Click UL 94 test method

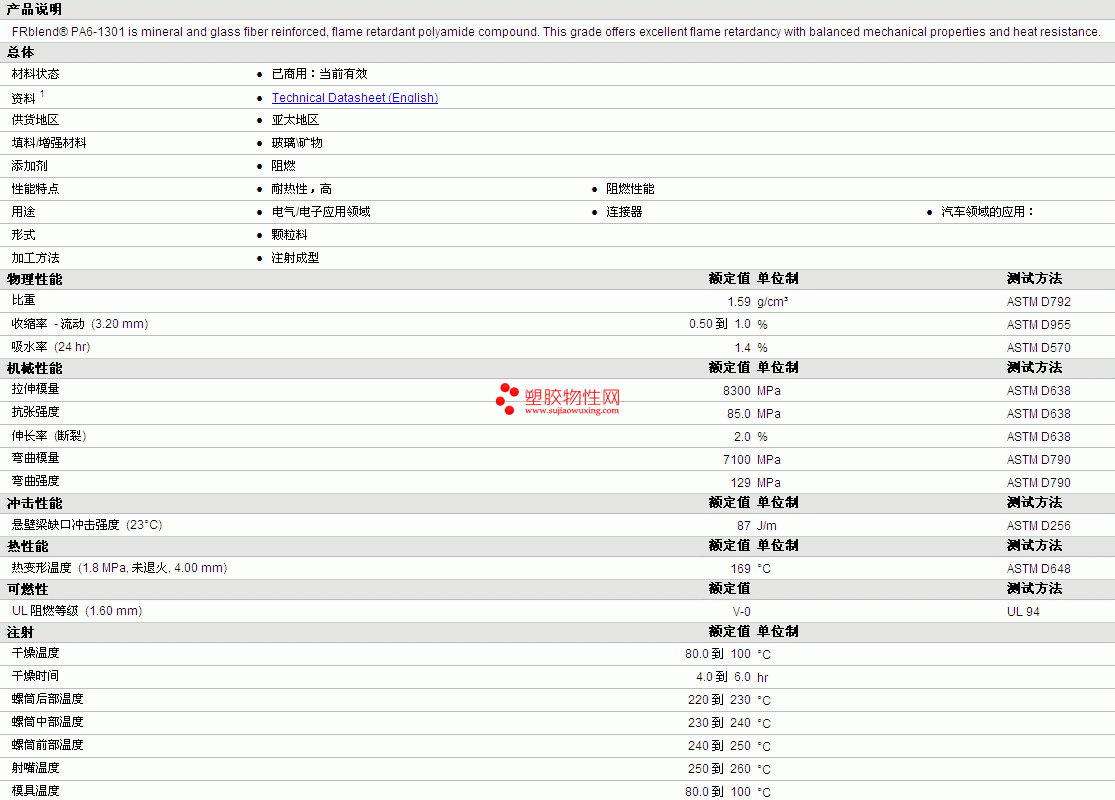(x=1023, y=612)
